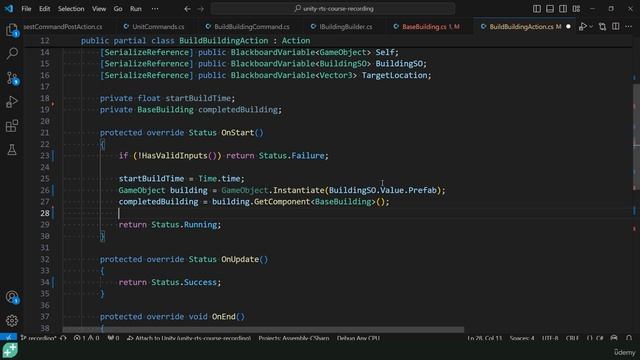The height and width of the screenshot is (360, 640).
Task: Toggle the primary side bar layout
Action: (x=537, y=9)
